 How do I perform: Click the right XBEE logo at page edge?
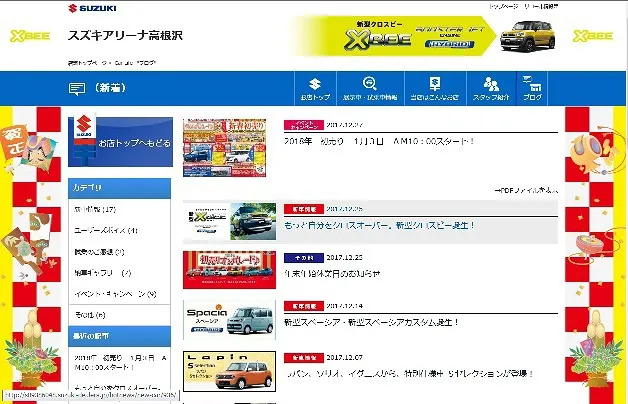pos(593,36)
